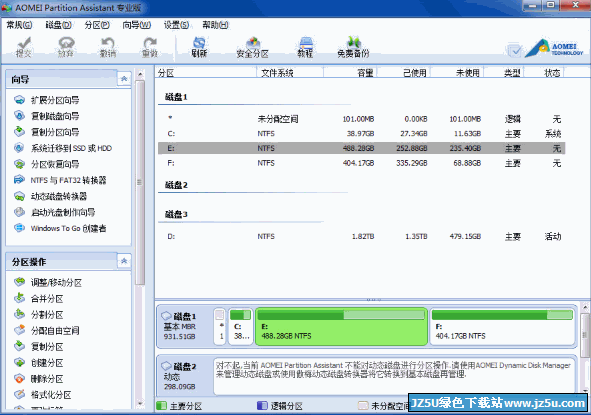Open the 帮助(H) menu

[215, 25]
